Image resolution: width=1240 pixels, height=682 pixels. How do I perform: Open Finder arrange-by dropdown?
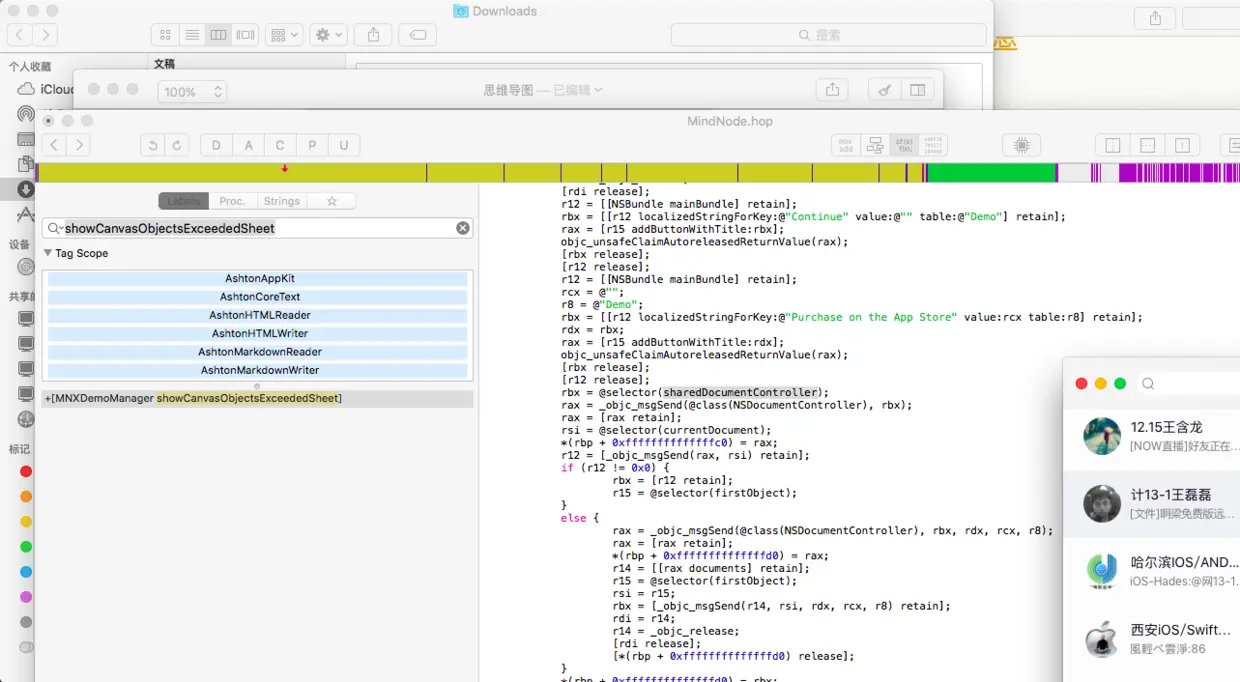coord(284,34)
